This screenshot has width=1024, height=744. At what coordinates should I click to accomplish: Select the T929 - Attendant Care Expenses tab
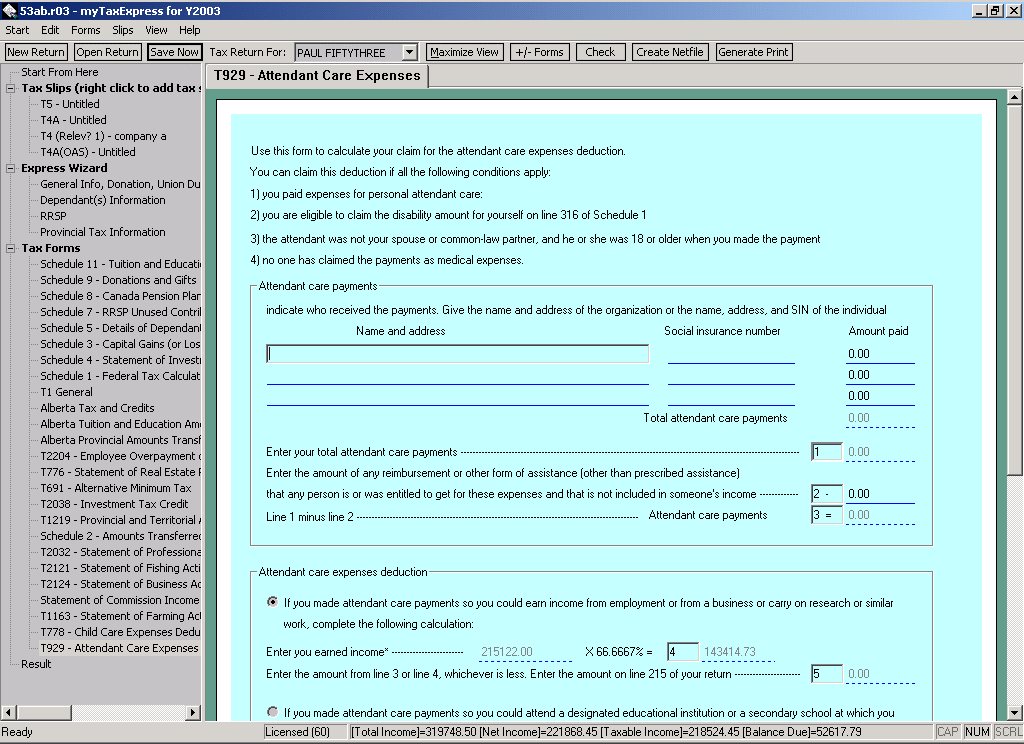pyautogui.click(x=317, y=76)
